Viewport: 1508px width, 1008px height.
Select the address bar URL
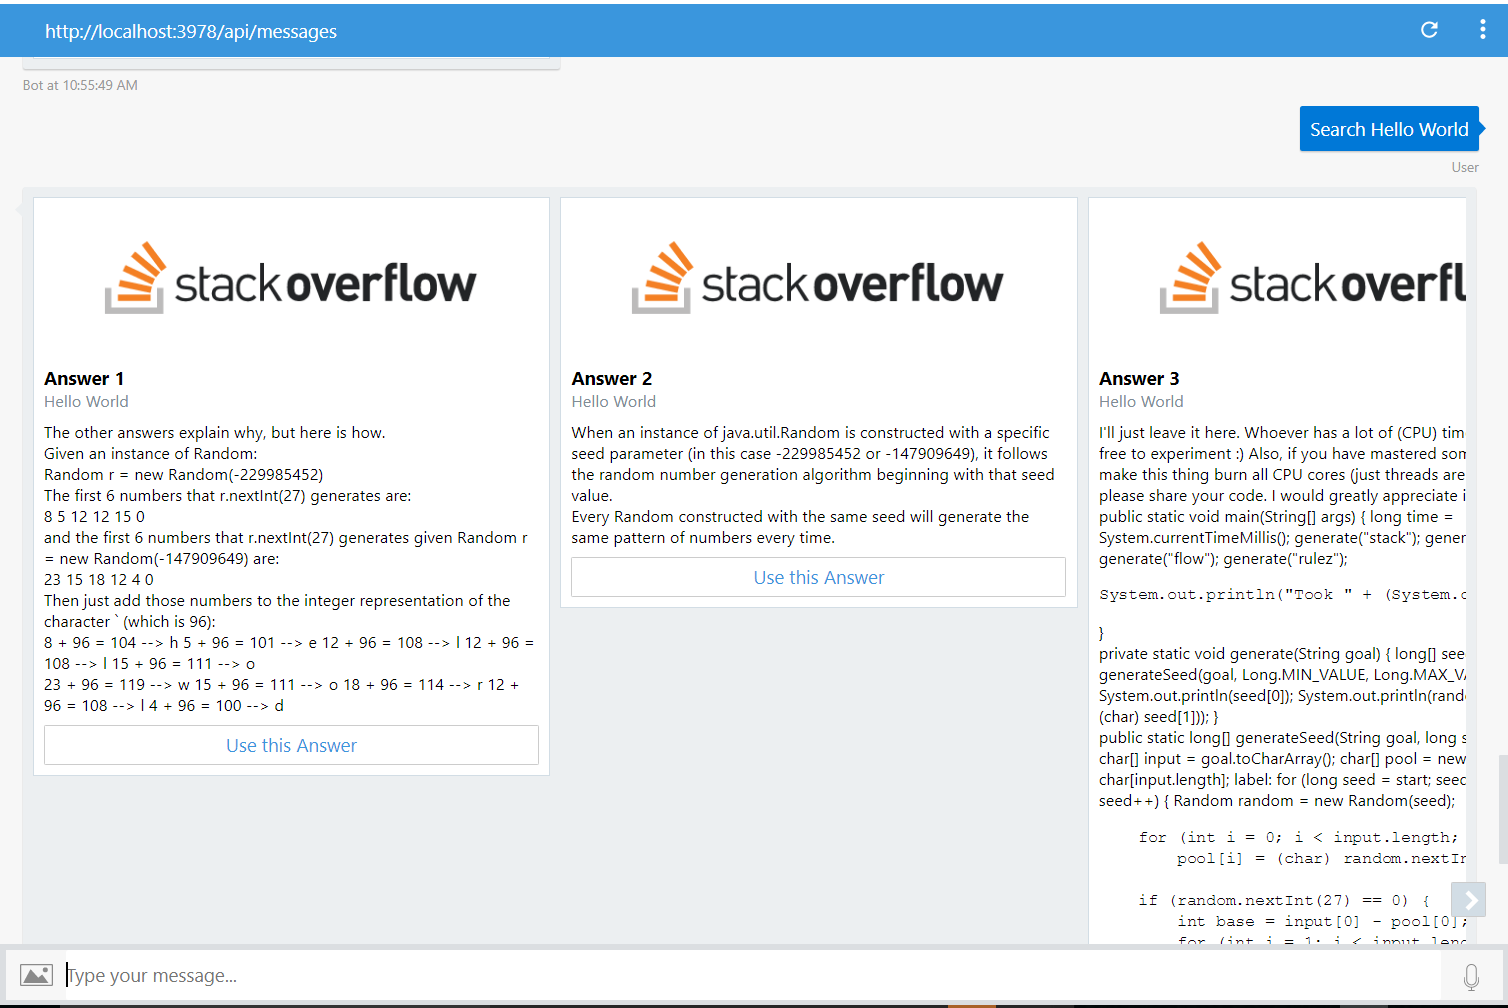click(x=190, y=31)
